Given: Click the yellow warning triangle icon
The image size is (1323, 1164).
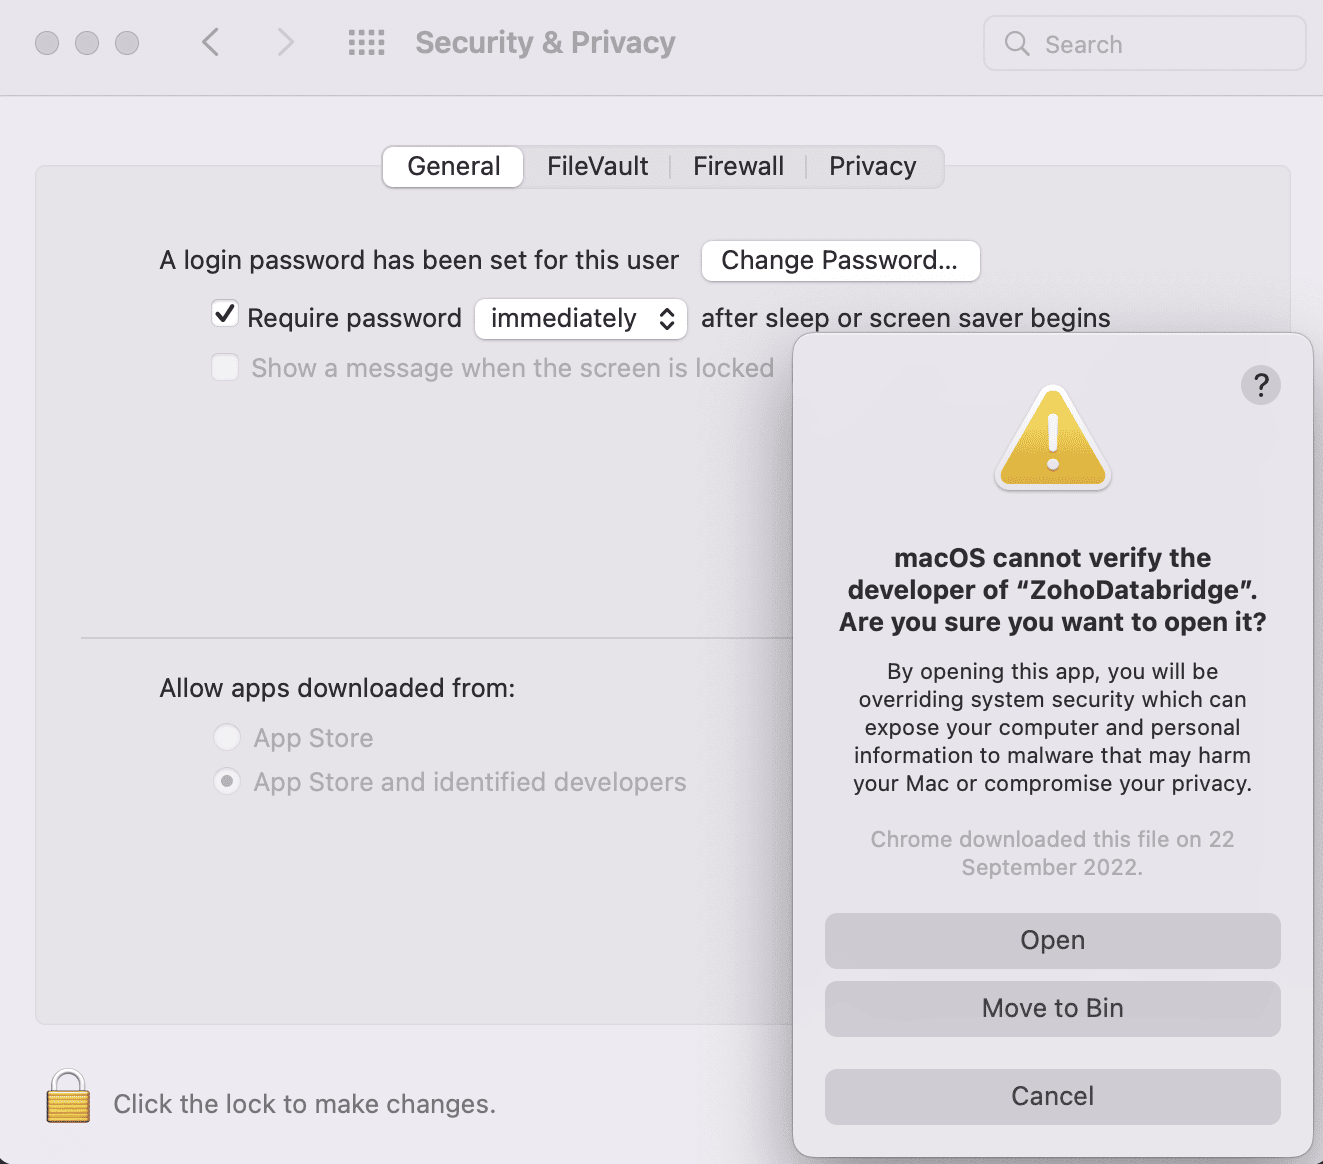Looking at the screenshot, I should pos(1052,439).
